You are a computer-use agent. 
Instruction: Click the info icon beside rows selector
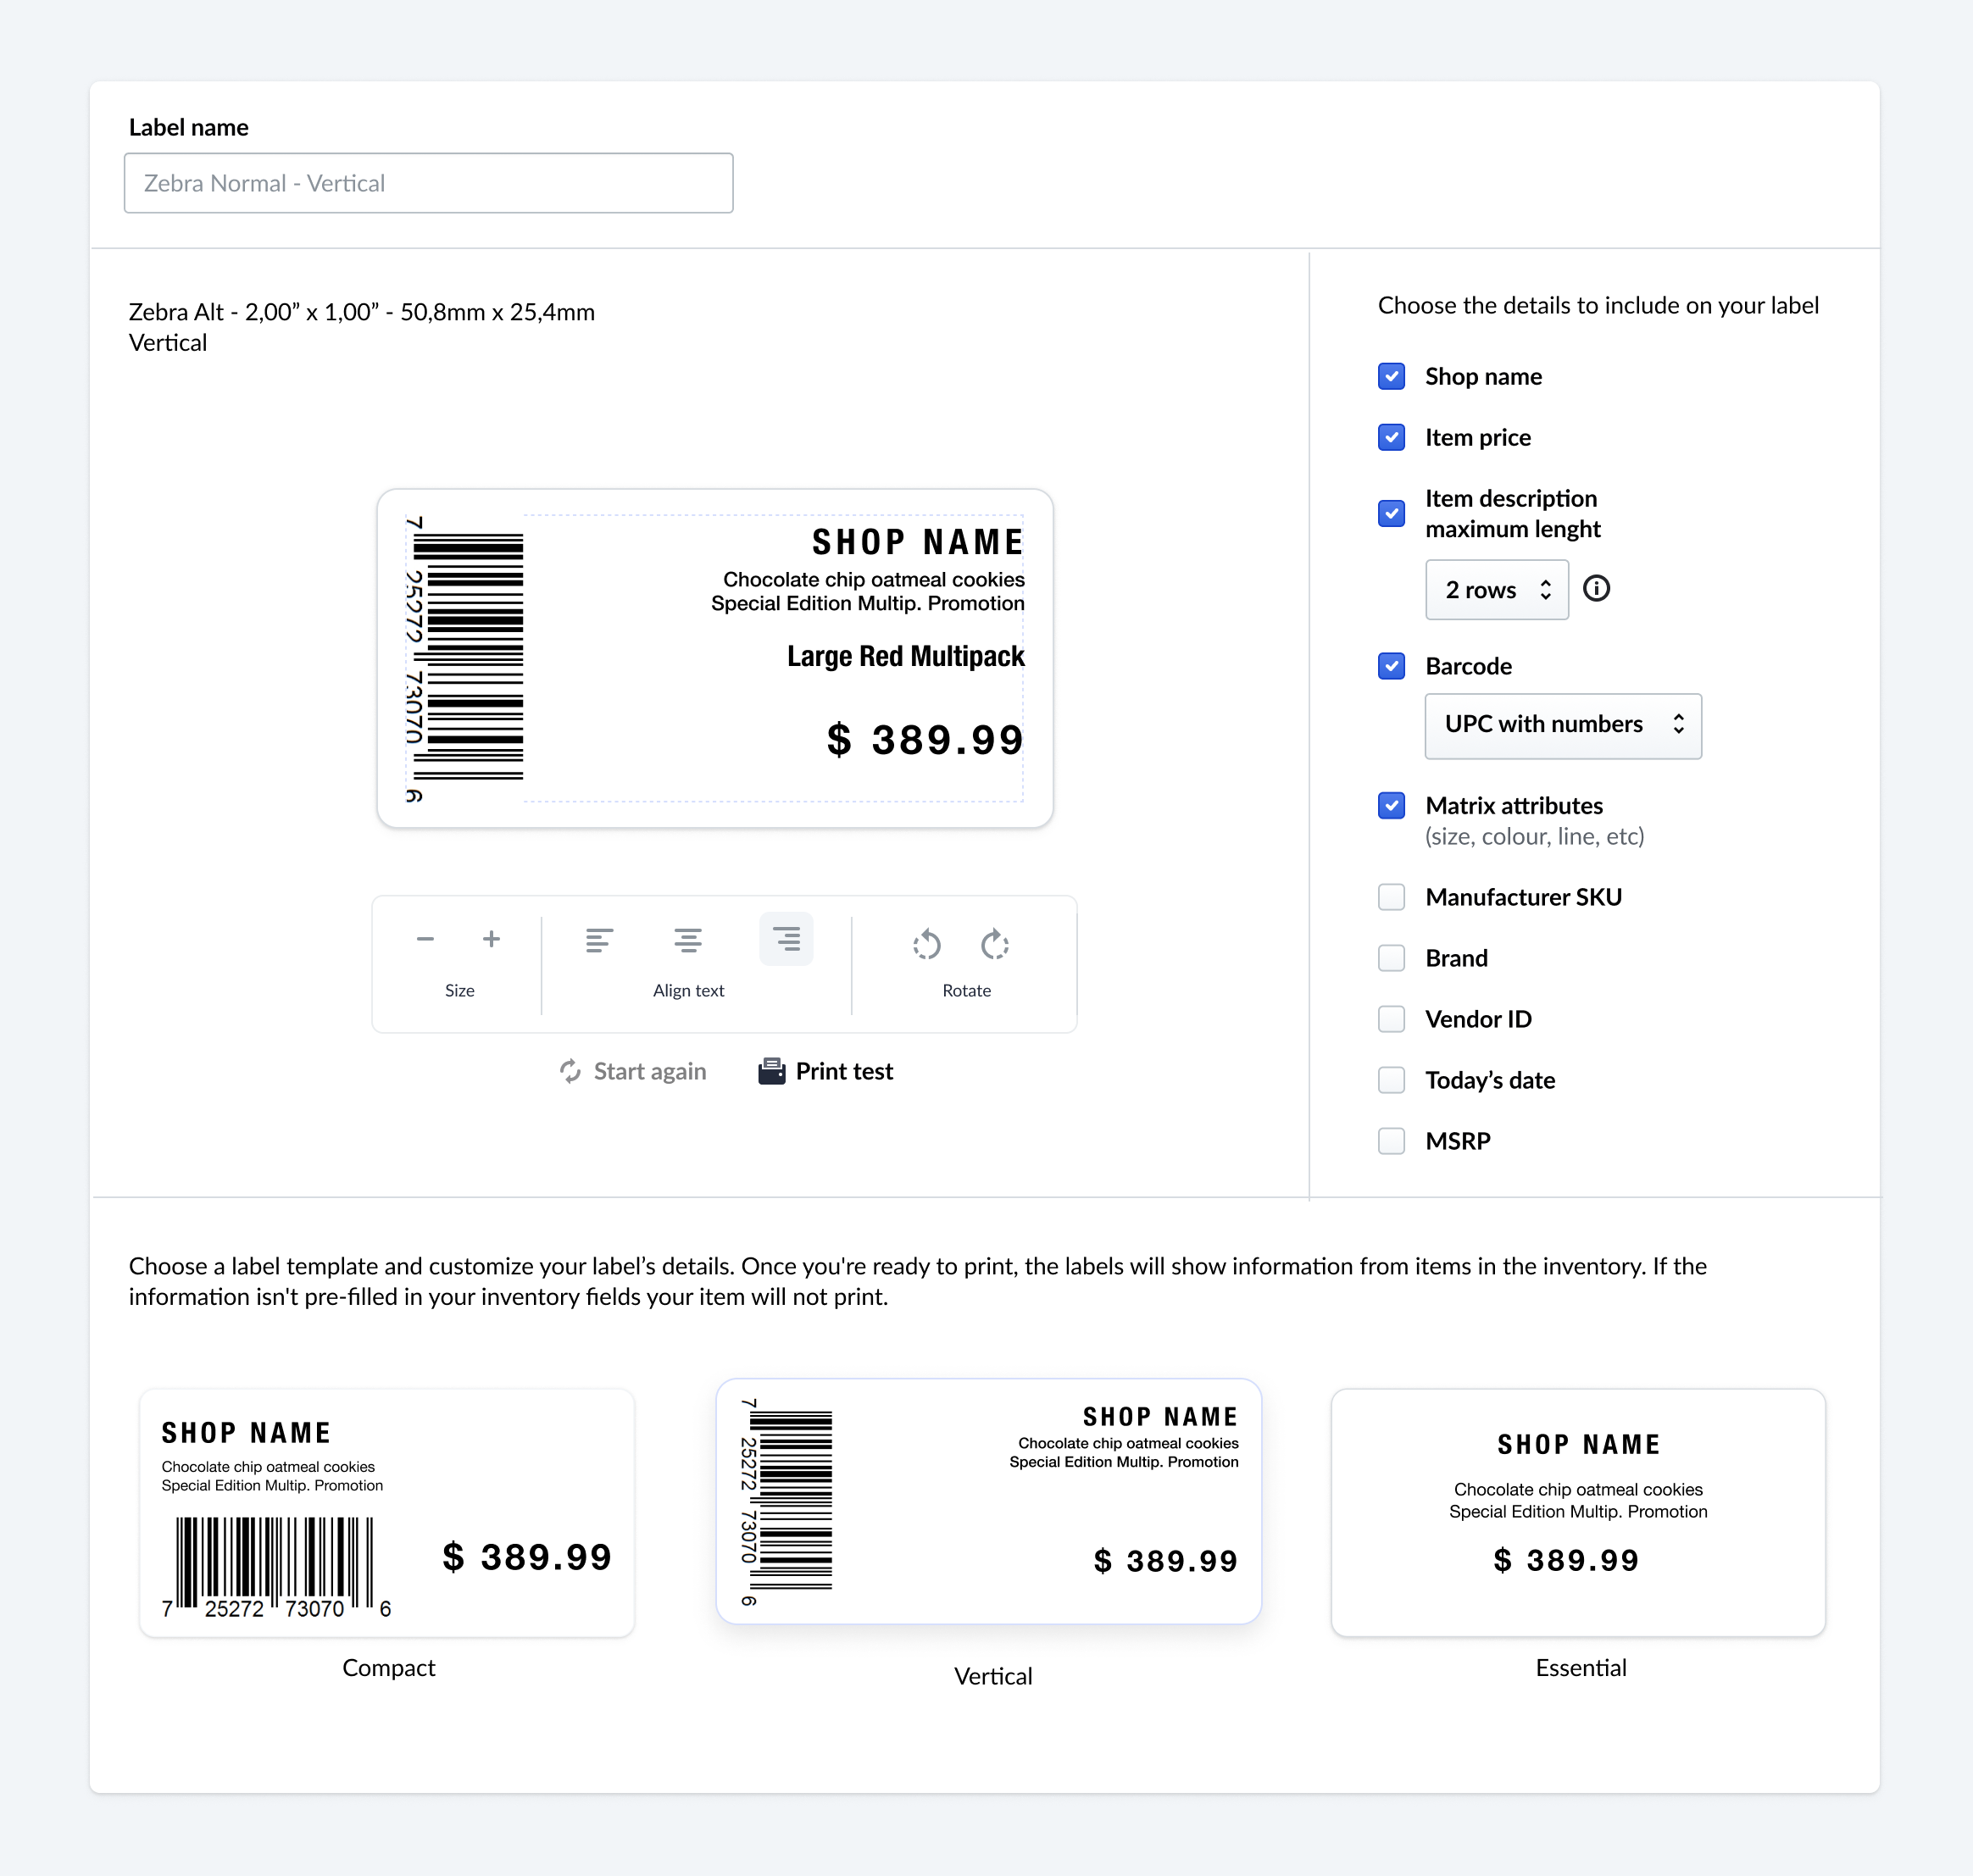click(1597, 589)
